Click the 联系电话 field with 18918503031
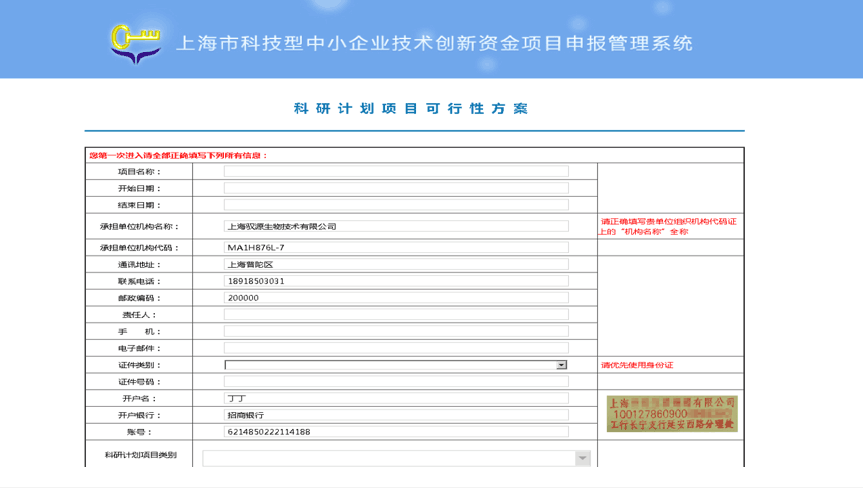Screen dimensions: 863x488 396,281
